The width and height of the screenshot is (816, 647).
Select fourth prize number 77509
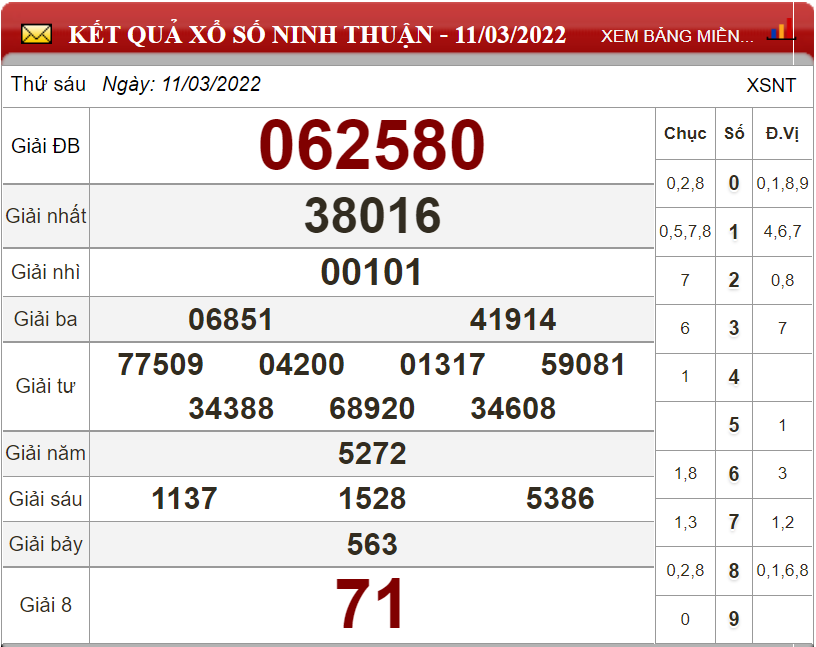click(160, 365)
